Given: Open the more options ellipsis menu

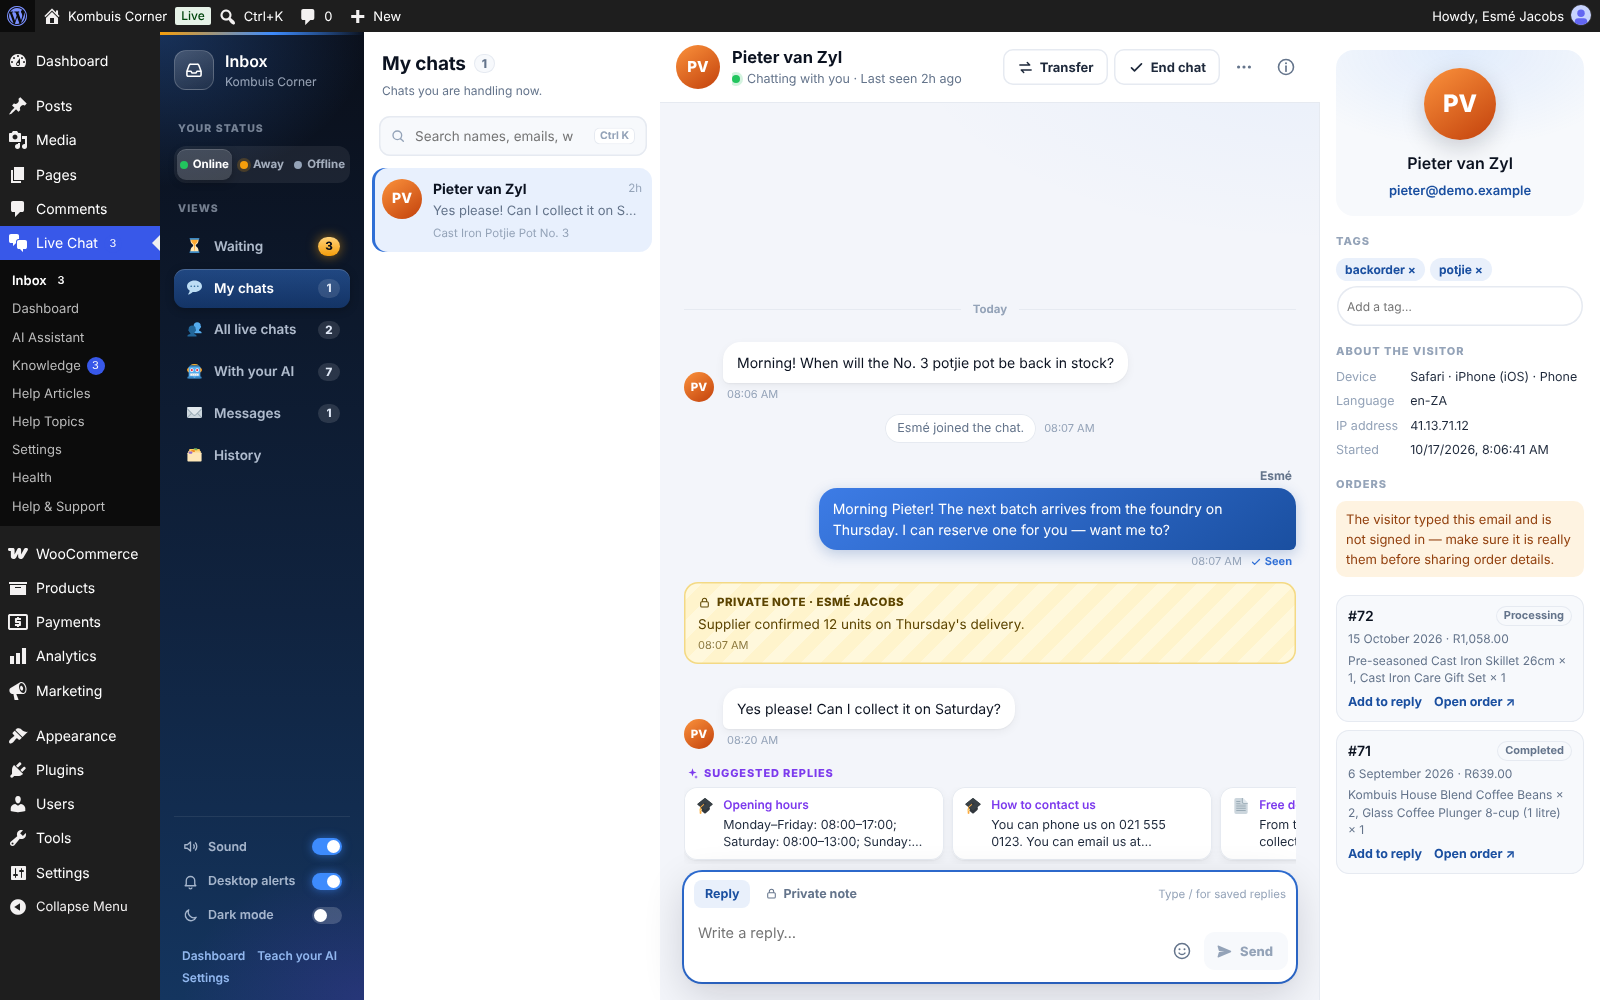Looking at the screenshot, I should (1244, 67).
